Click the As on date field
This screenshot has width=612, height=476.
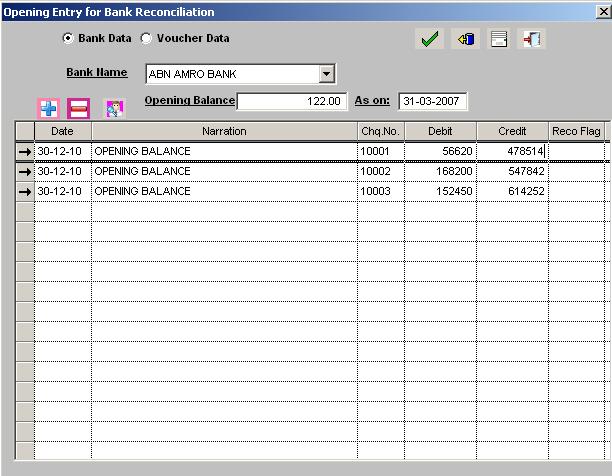(432, 101)
